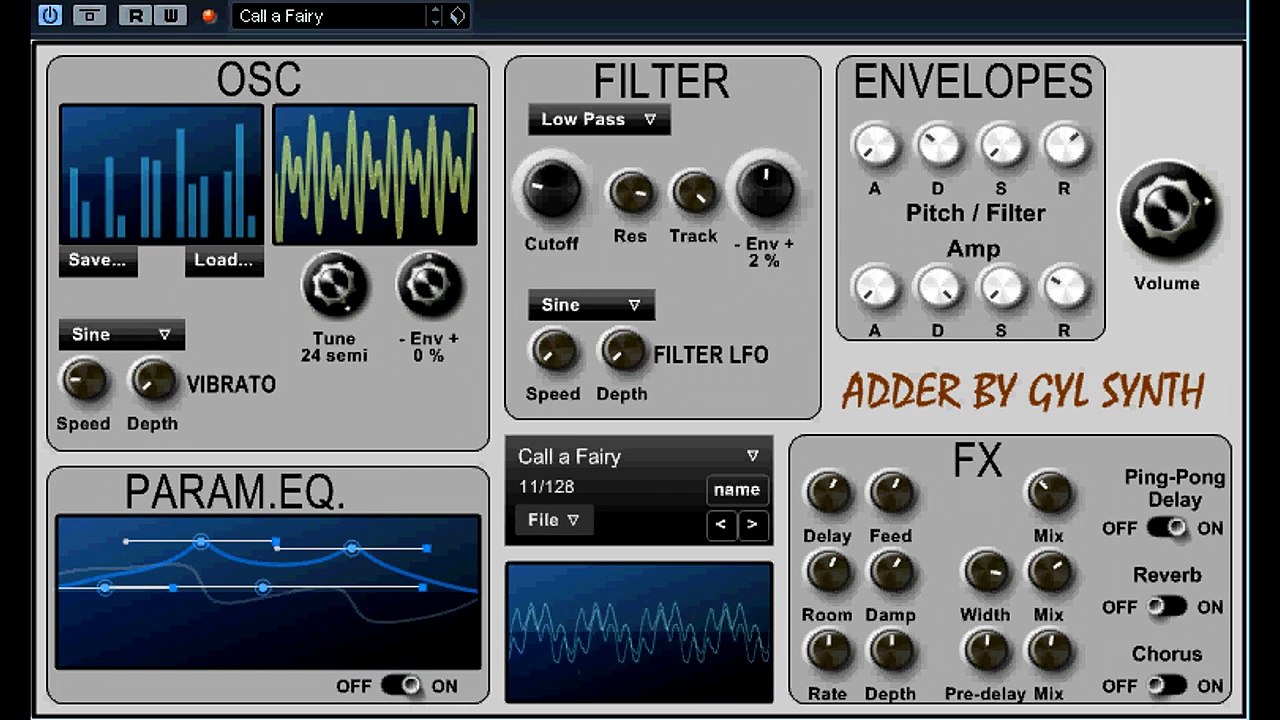Click the FX Feed knob
The width and height of the screenshot is (1280, 720).
pos(890,493)
